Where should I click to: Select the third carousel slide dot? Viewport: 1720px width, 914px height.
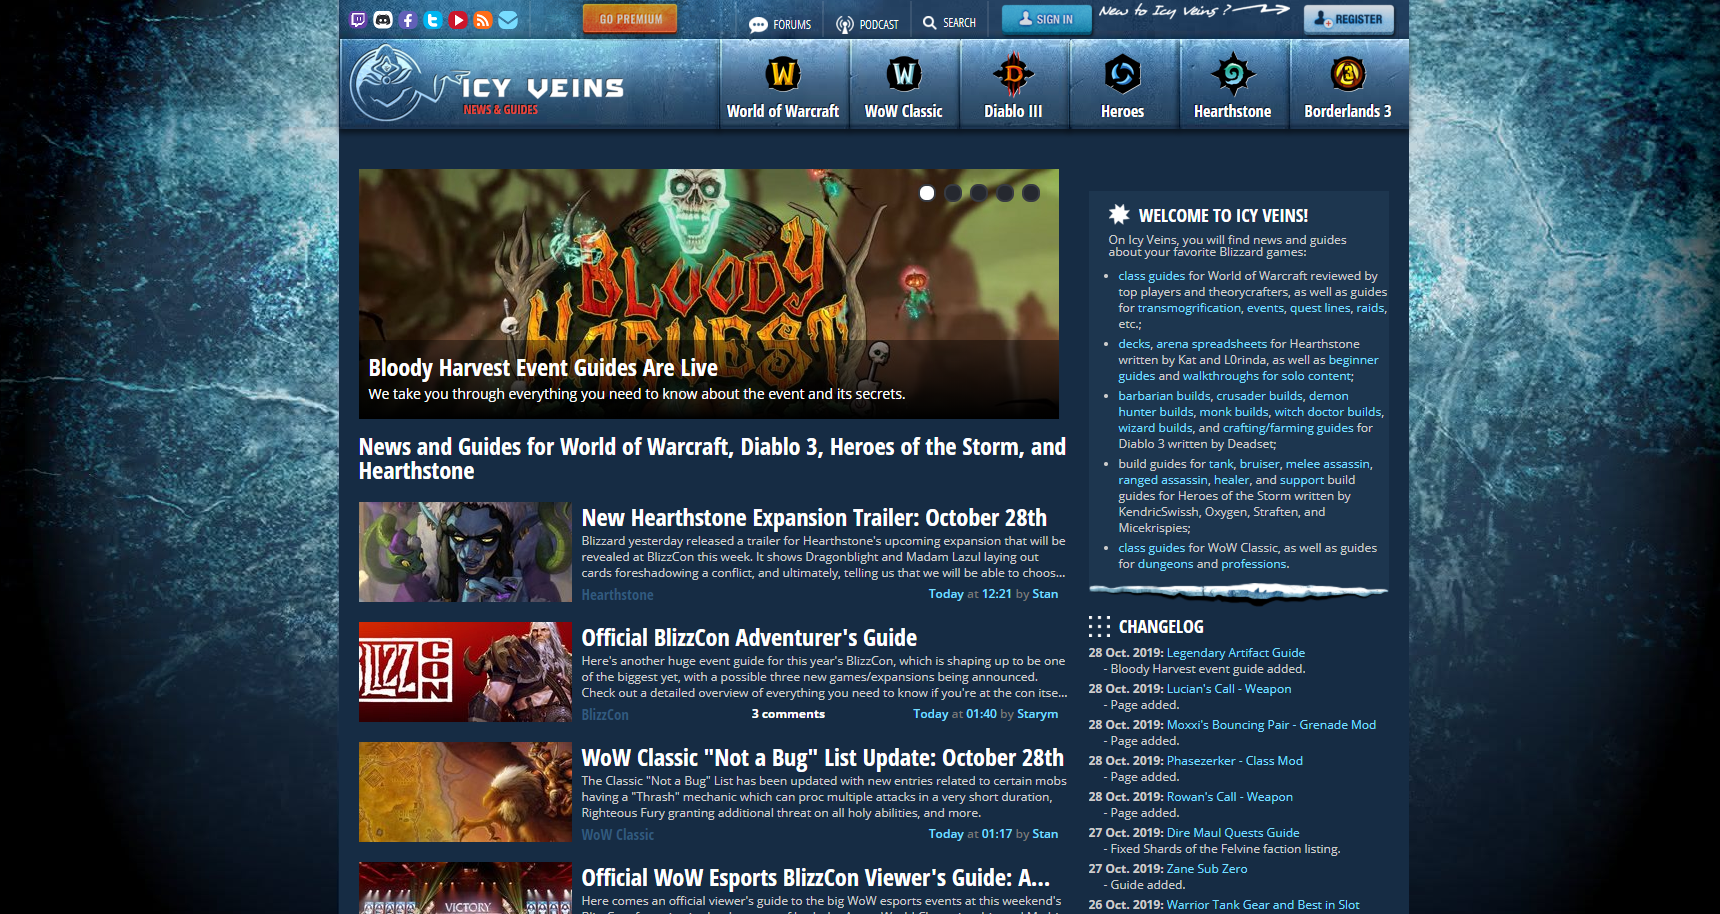click(x=979, y=193)
